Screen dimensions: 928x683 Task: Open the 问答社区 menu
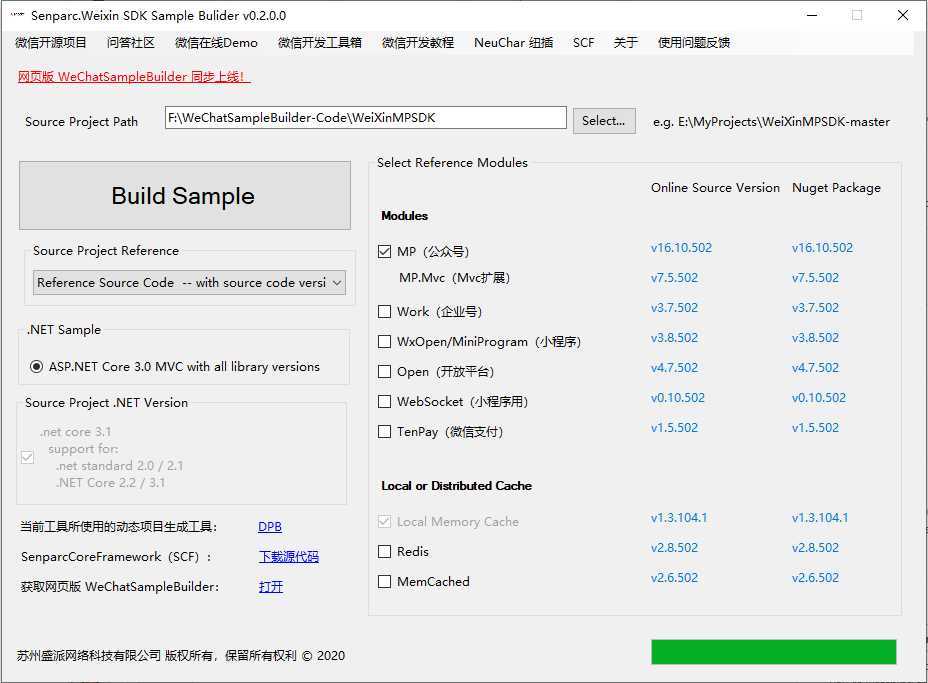130,43
